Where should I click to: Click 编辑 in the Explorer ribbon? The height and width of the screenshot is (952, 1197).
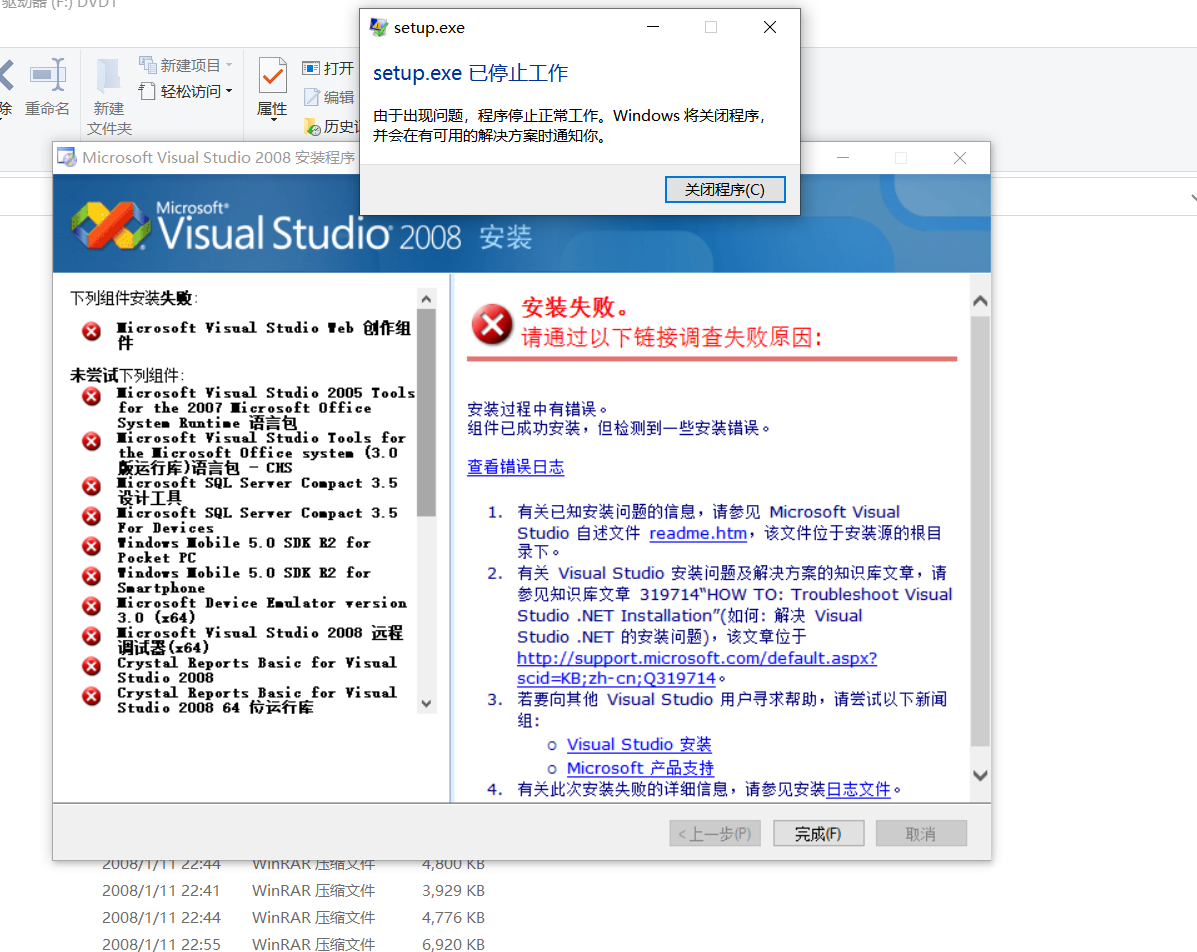click(x=329, y=97)
